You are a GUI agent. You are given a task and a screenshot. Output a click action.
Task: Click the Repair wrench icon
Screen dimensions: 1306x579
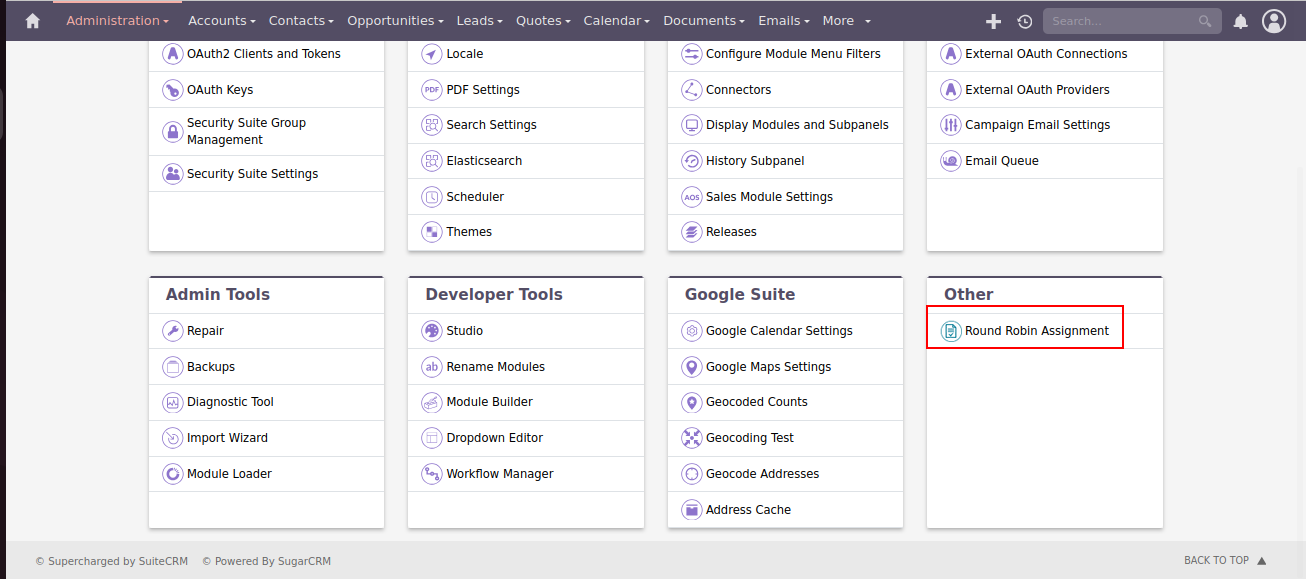[172, 331]
